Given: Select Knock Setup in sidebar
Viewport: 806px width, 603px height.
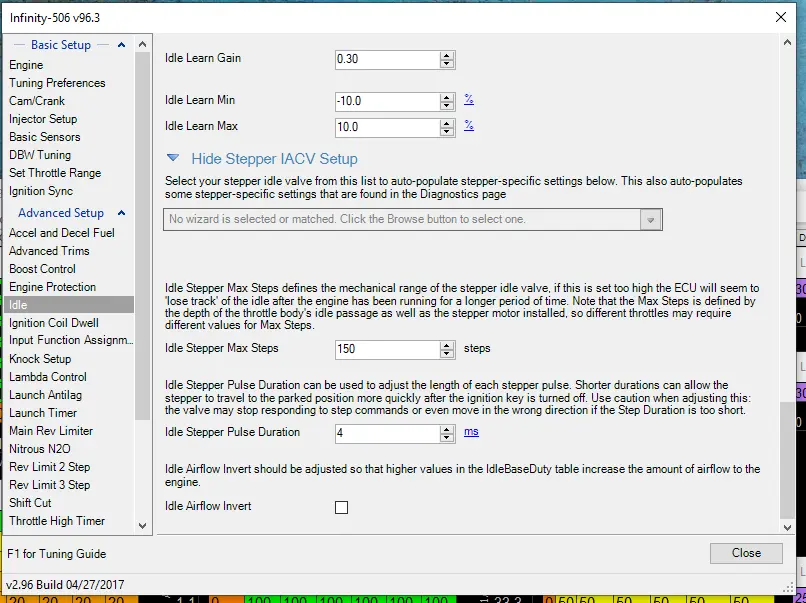Looking at the screenshot, I should pos(40,359).
